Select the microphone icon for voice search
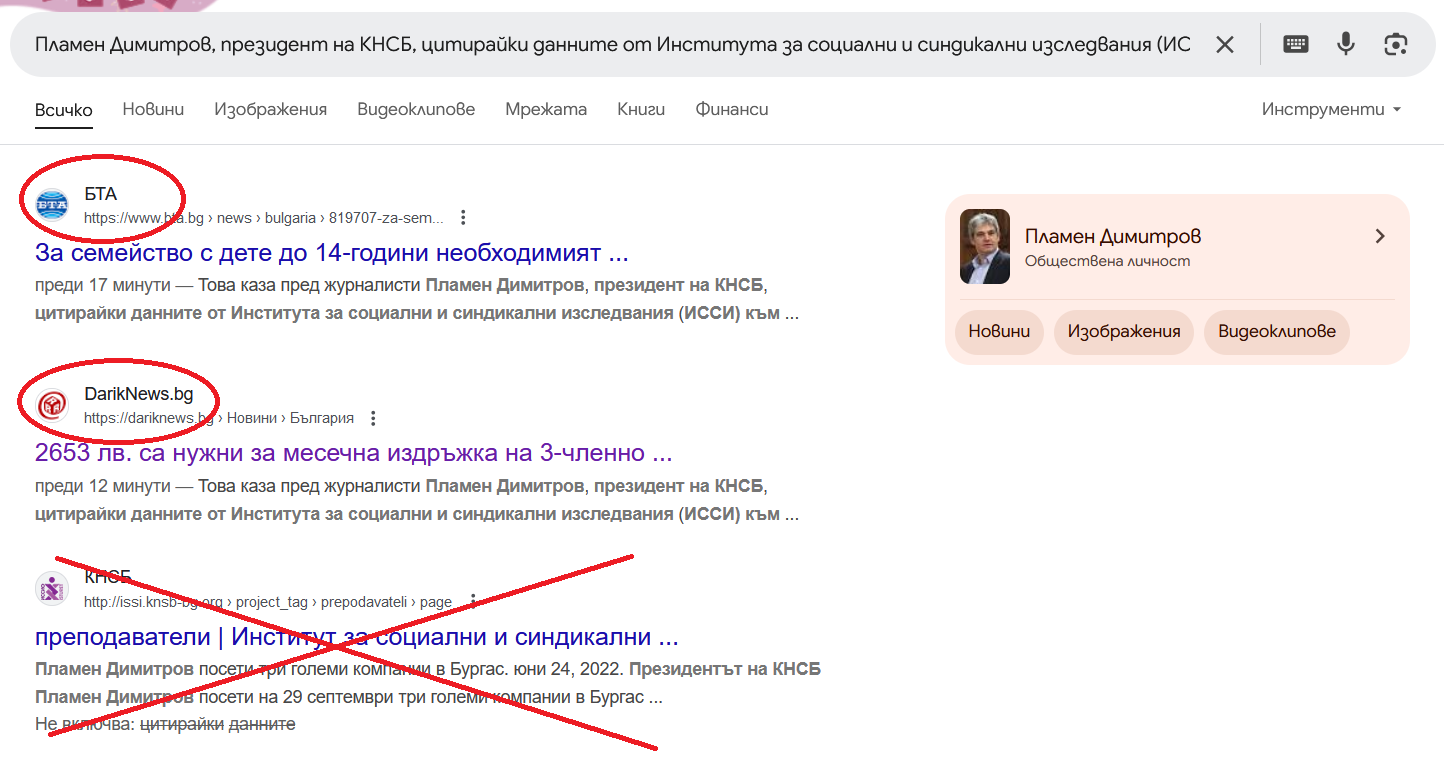1444x765 pixels. click(x=1345, y=43)
